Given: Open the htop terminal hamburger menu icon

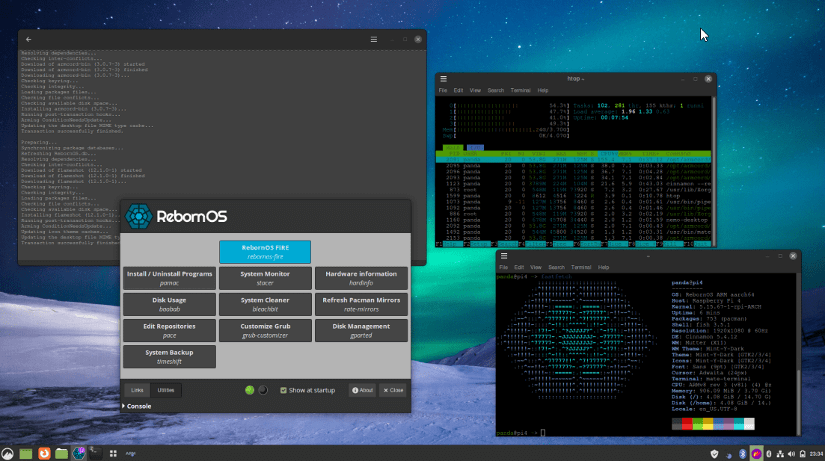Looking at the screenshot, I should click(444, 79).
